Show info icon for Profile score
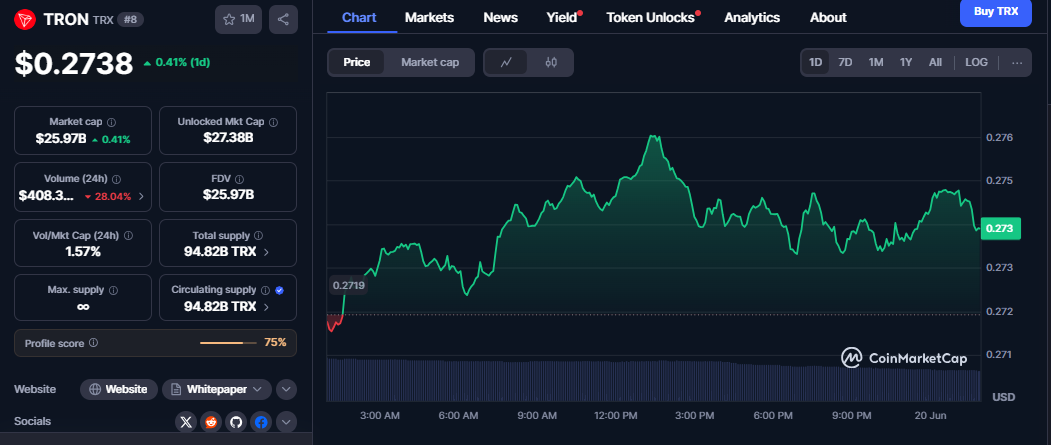The height and width of the screenshot is (445, 1051). (93, 342)
